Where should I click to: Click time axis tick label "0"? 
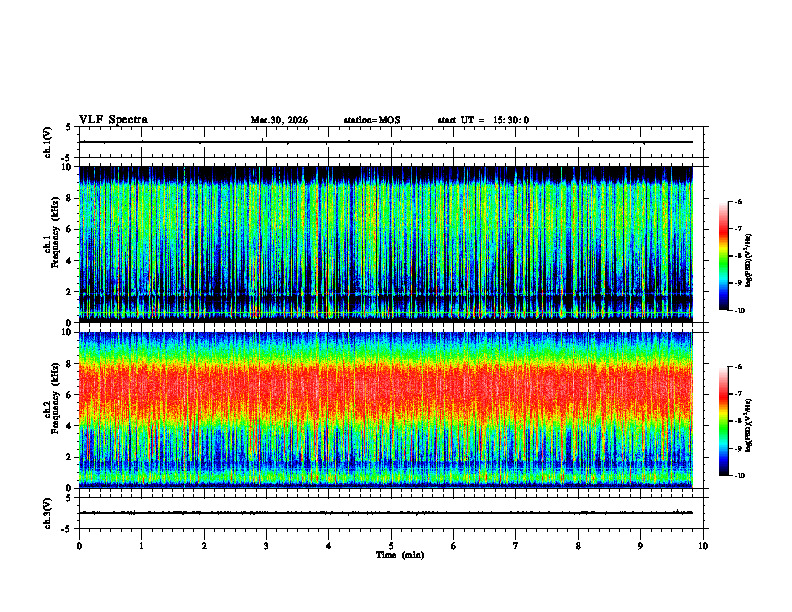79,546
